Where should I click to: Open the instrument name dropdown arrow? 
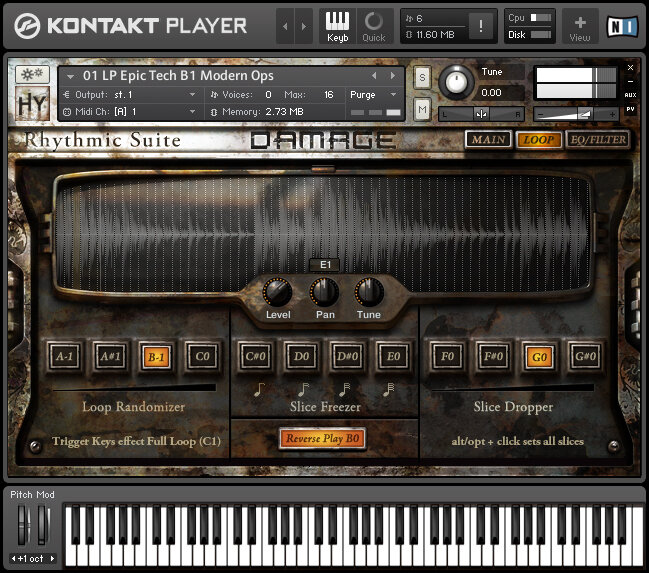point(71,76)
